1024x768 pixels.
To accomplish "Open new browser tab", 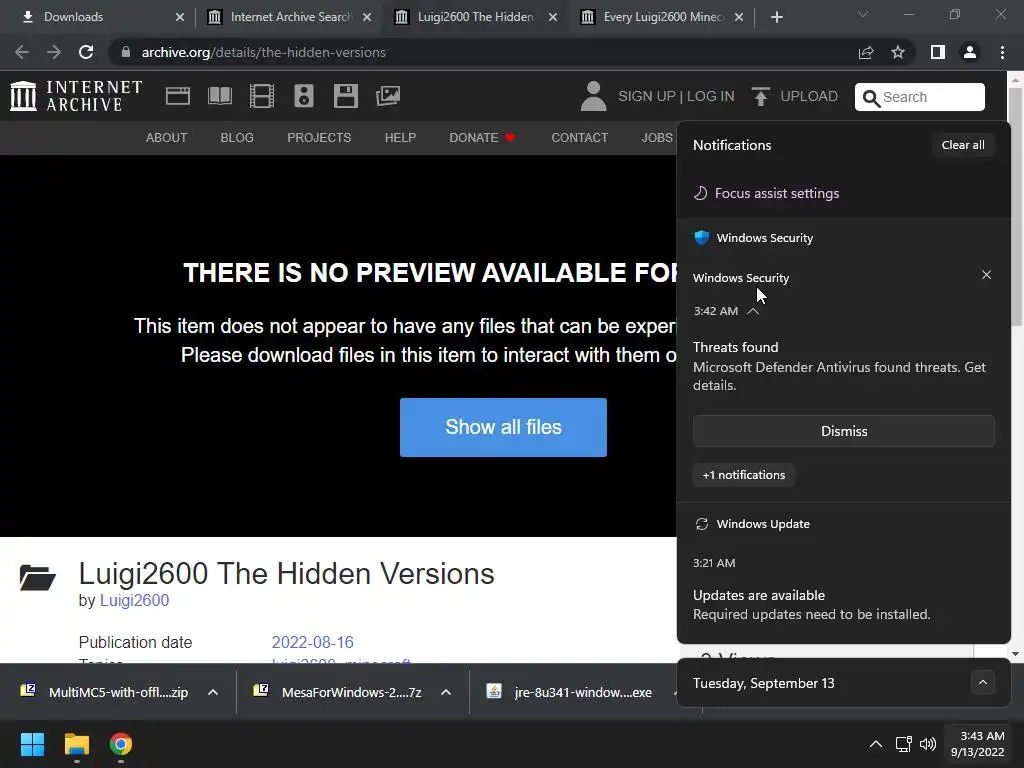I will 776,17.
